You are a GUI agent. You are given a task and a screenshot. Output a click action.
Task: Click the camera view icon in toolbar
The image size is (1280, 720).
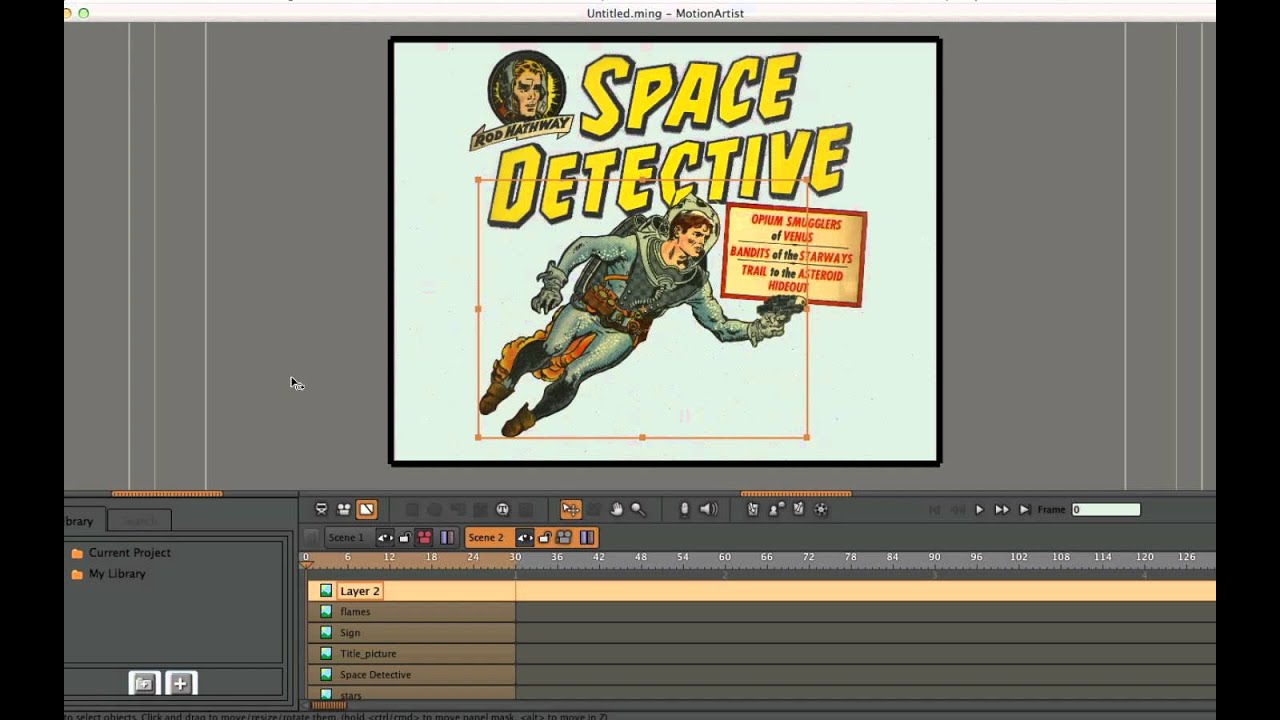point(343,510)
